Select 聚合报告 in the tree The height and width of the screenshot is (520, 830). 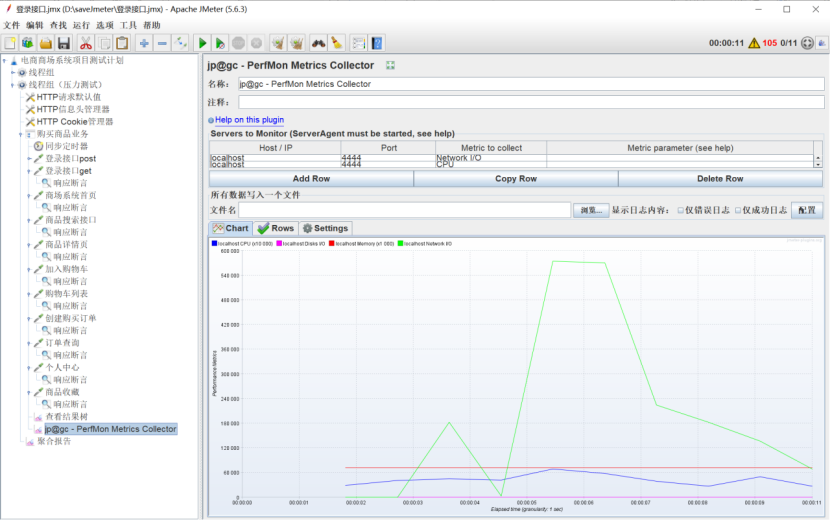pyautogui.click(x=53, y=441)
